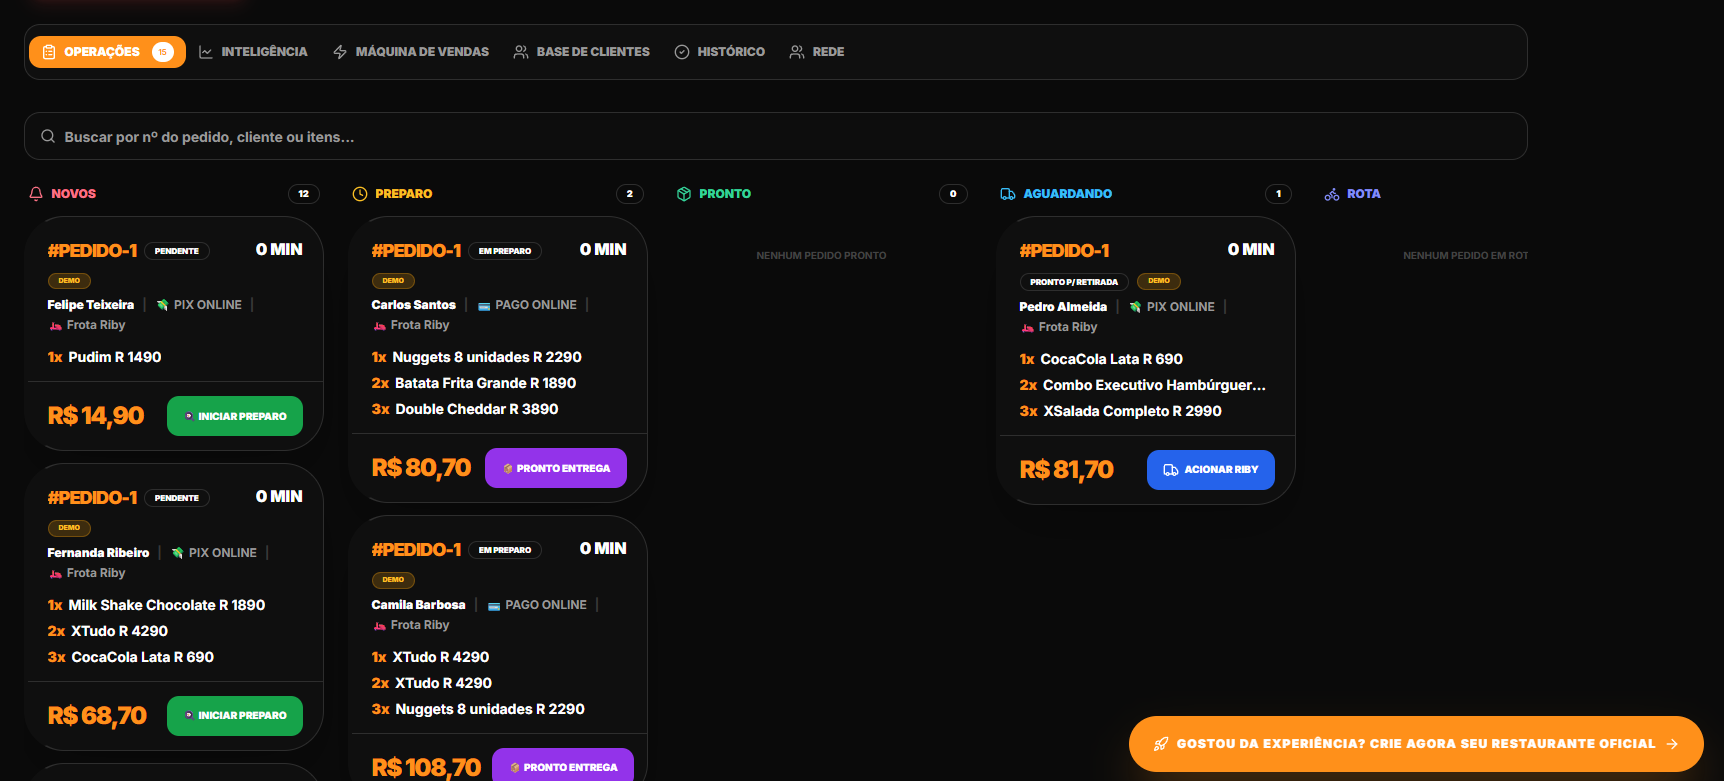Click the 'Pendente' badge on Felipe Teixeira's order
This screenshot has height=781, width=1724.
(x=177, y=251)
